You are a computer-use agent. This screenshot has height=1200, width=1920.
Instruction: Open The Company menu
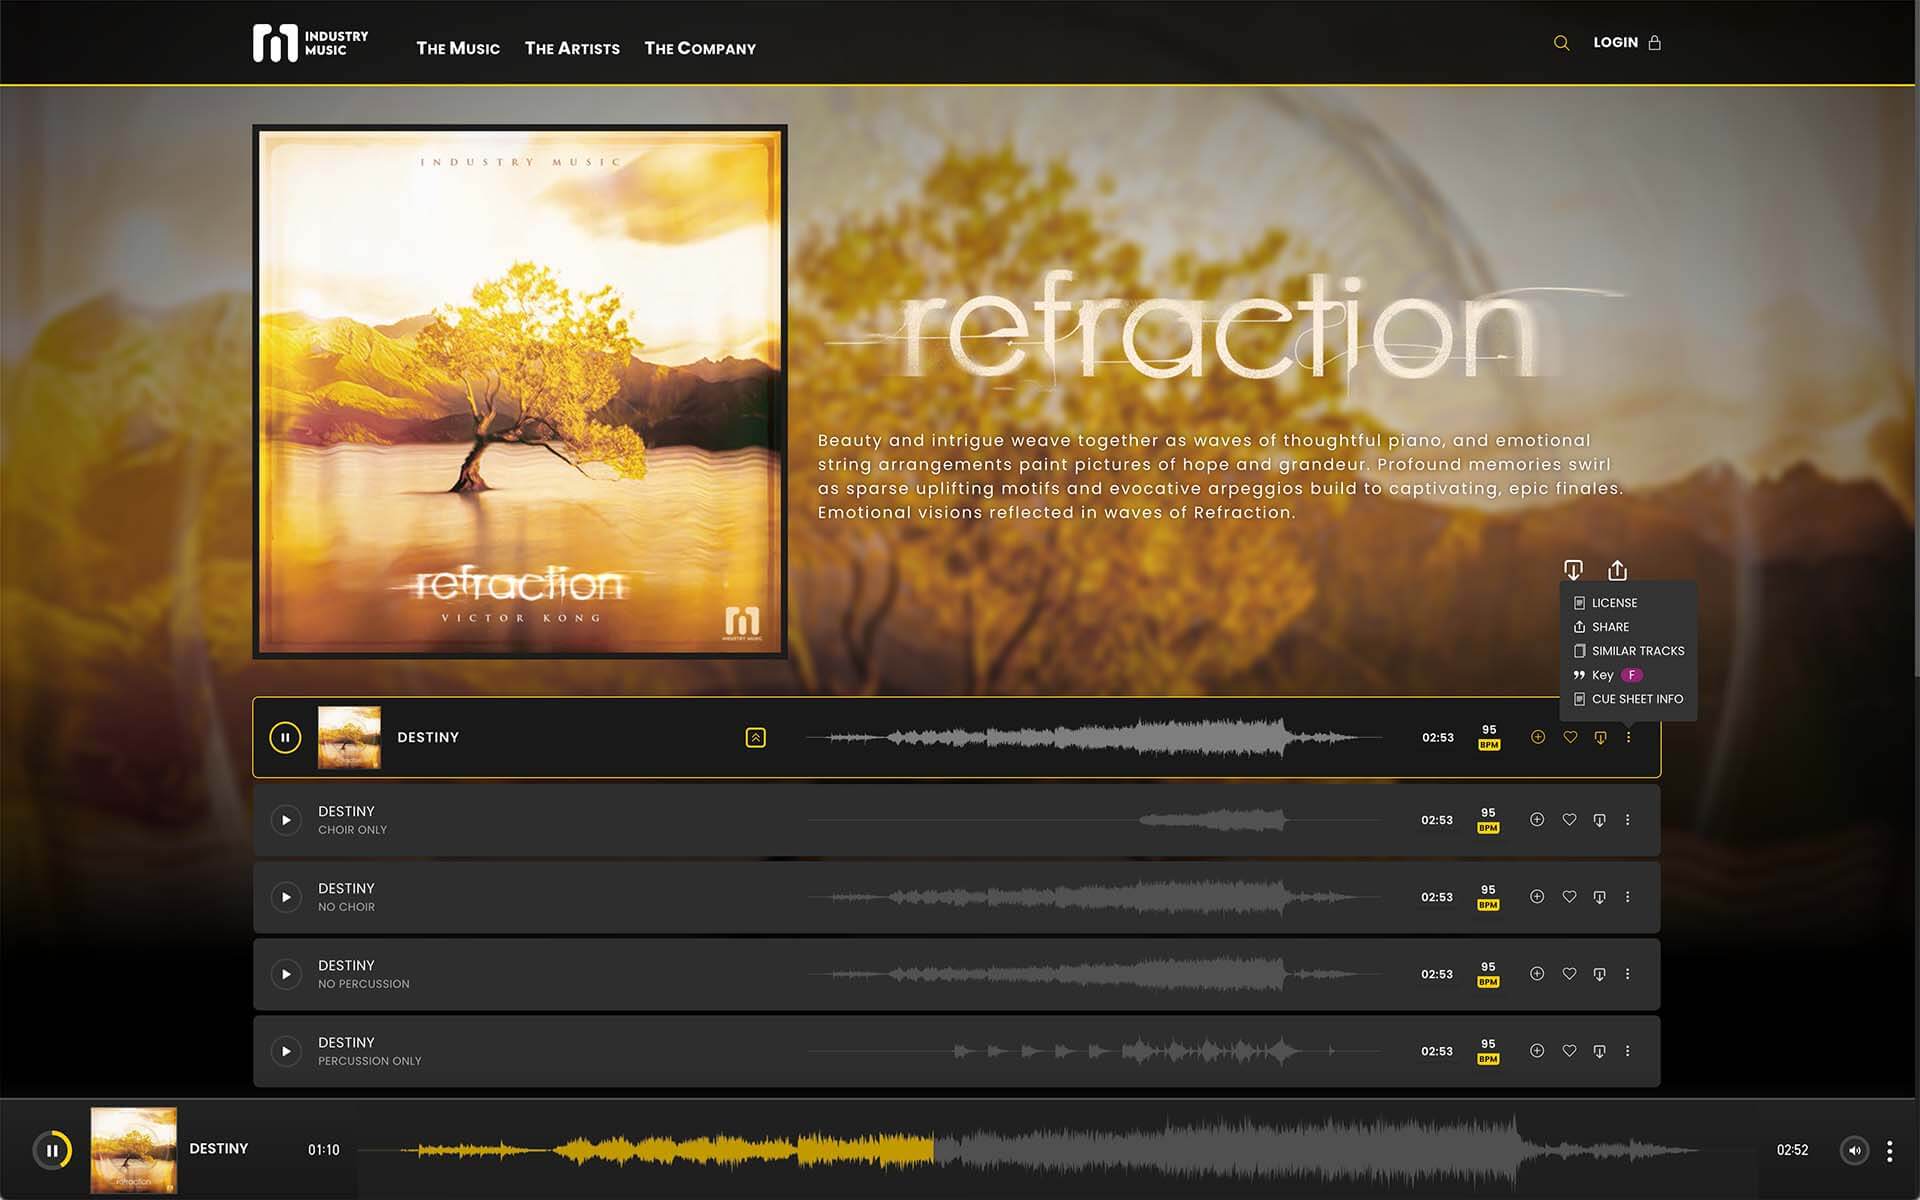click(700, 48)
